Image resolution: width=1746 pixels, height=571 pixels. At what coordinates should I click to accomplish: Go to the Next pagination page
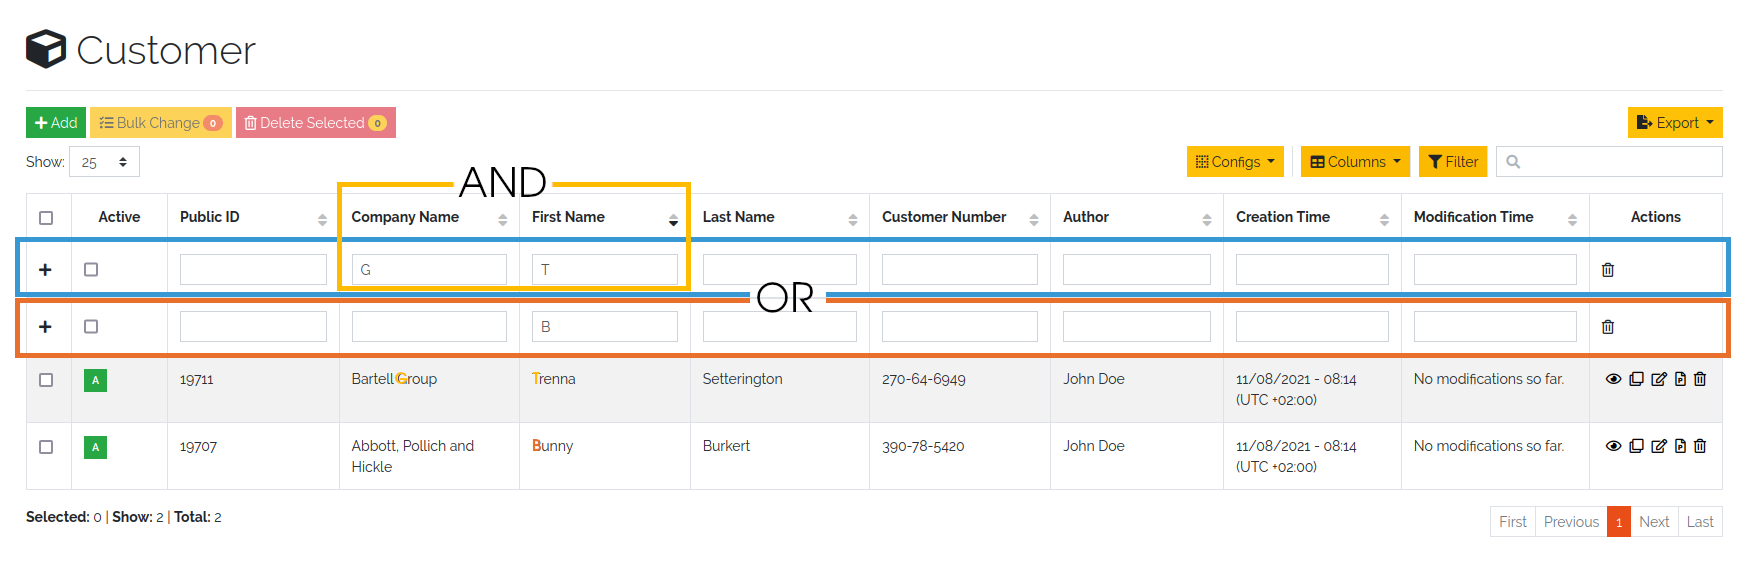click(1654, 522)
